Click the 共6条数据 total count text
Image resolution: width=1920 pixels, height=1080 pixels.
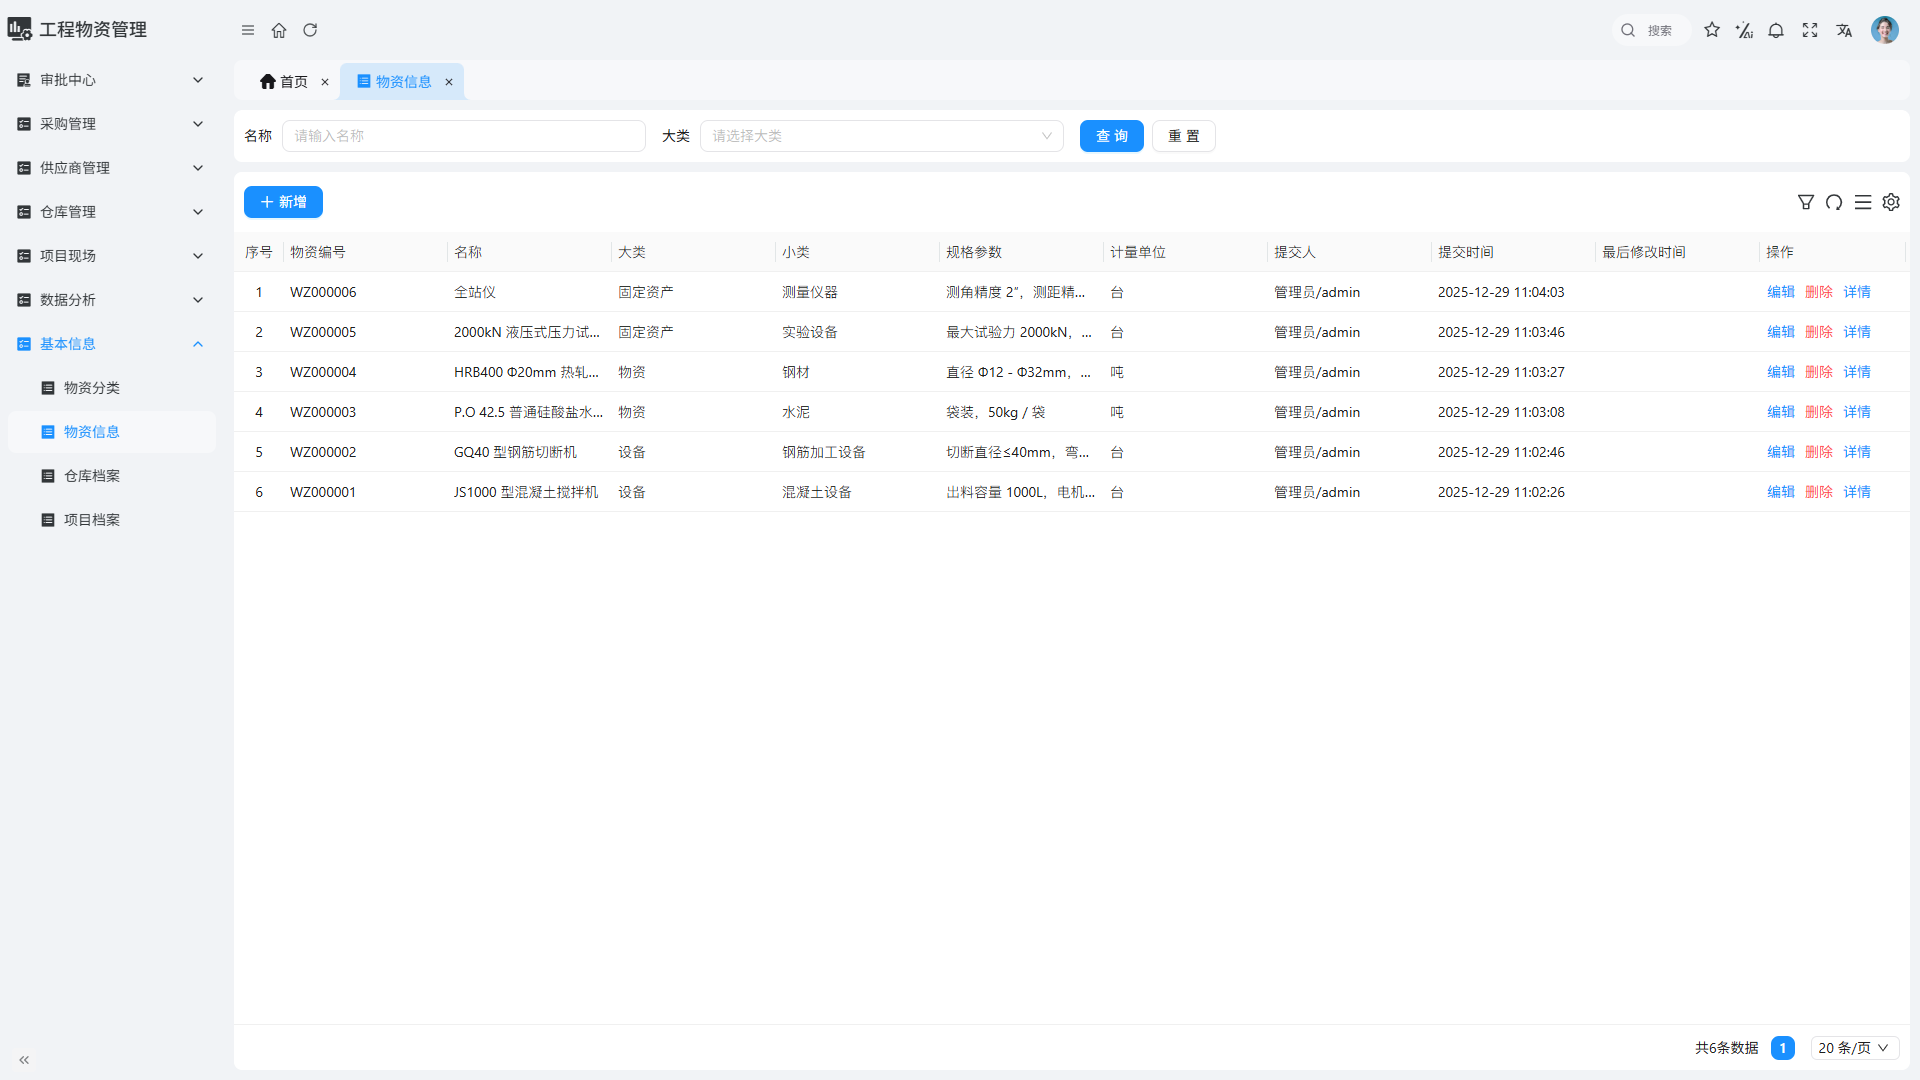(1726, 1048)
